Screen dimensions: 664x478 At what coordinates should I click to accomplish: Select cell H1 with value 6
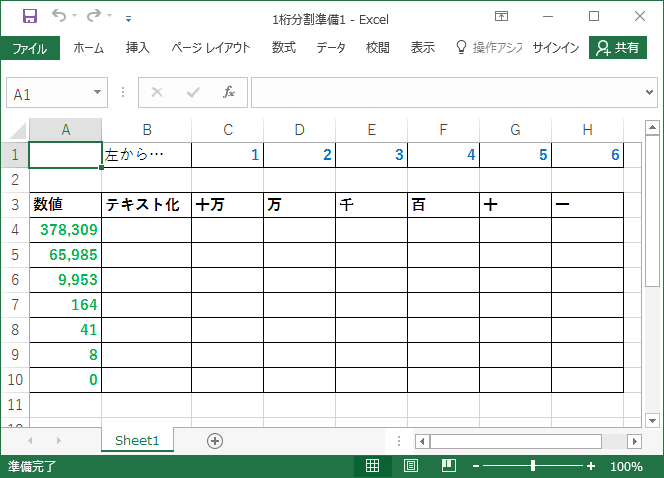pyautogui.click(x=587, y=155)
